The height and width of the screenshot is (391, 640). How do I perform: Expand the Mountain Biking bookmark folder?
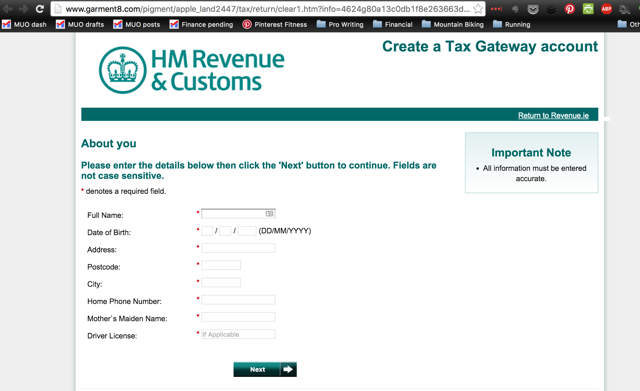pos(453,24)
